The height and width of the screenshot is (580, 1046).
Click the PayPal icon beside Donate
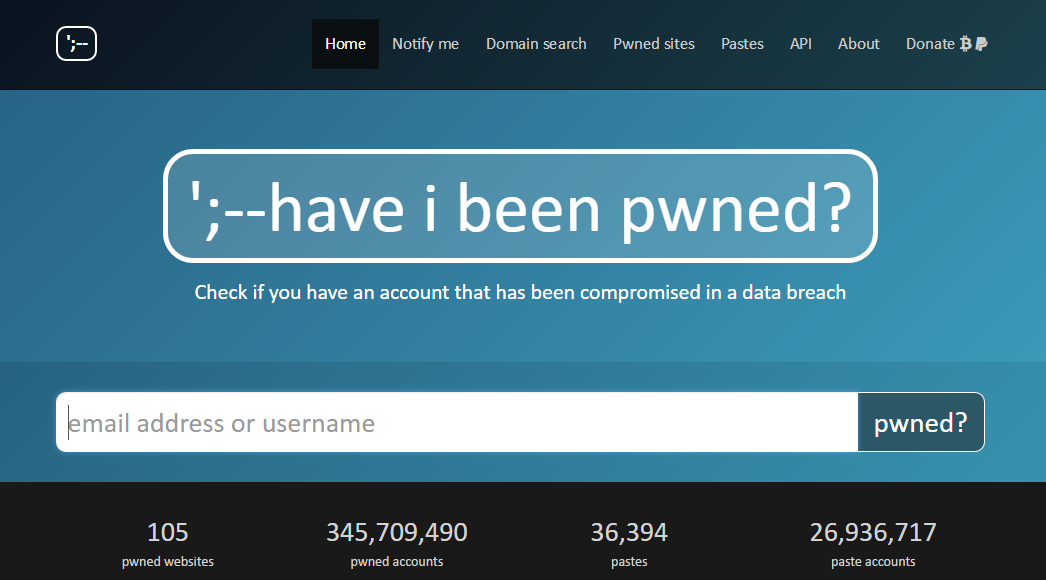coord(981,44)
